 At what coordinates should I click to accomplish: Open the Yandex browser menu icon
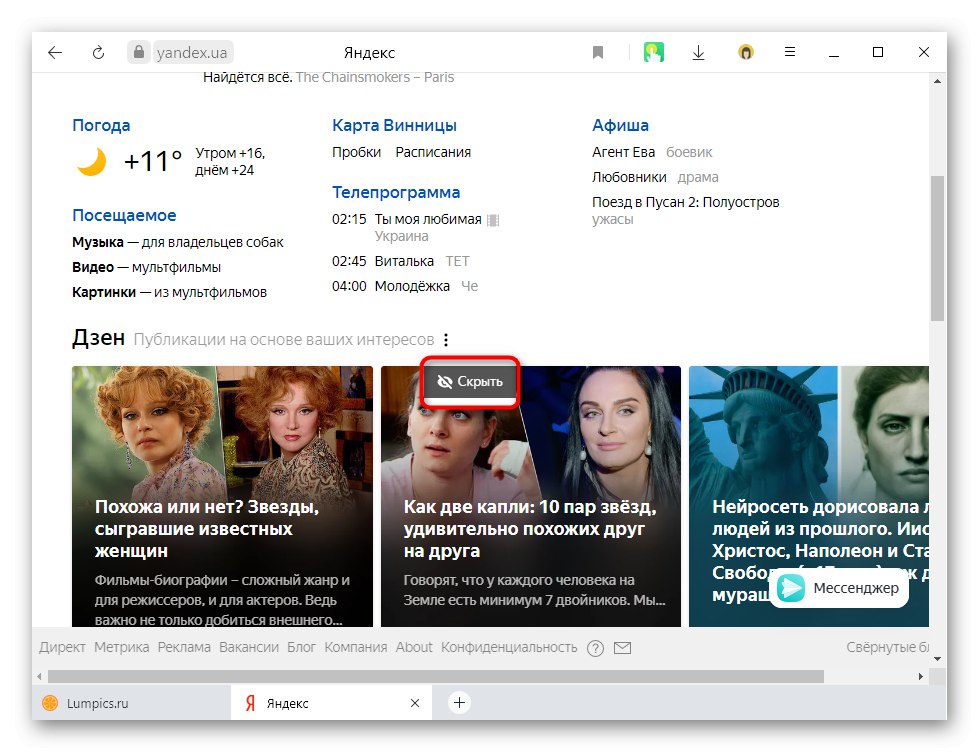pos(789,52)
